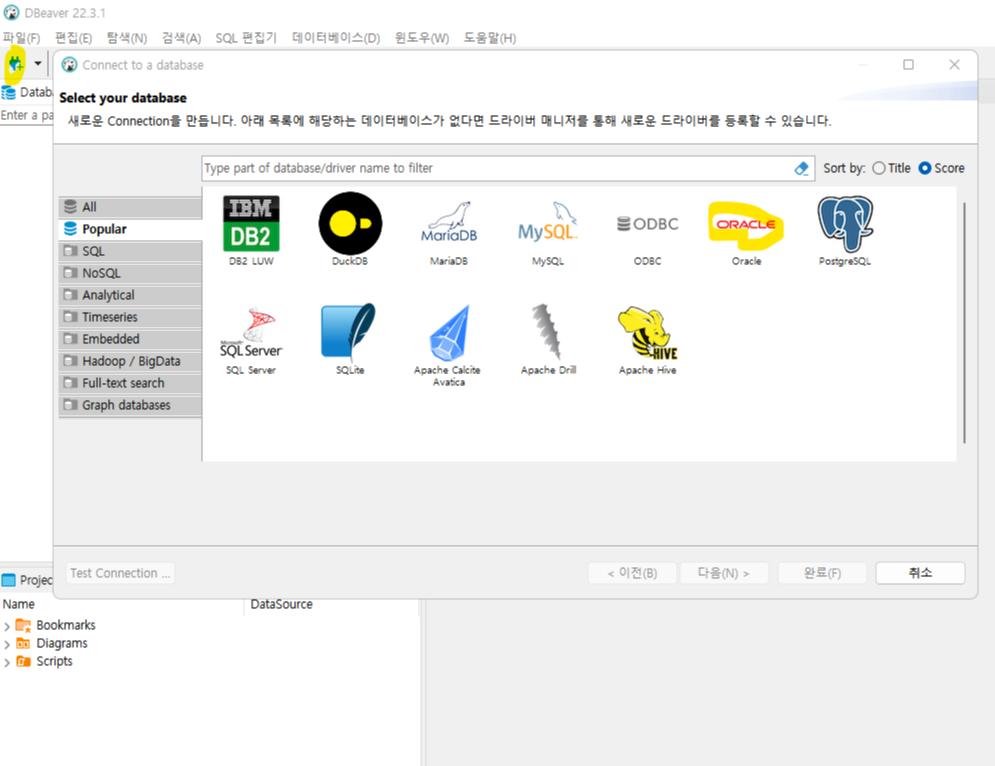Image resolution: width=995 pixels, height=766 pixels.
Task: Click the 완료(F) finish button
Action: [822, 573]
